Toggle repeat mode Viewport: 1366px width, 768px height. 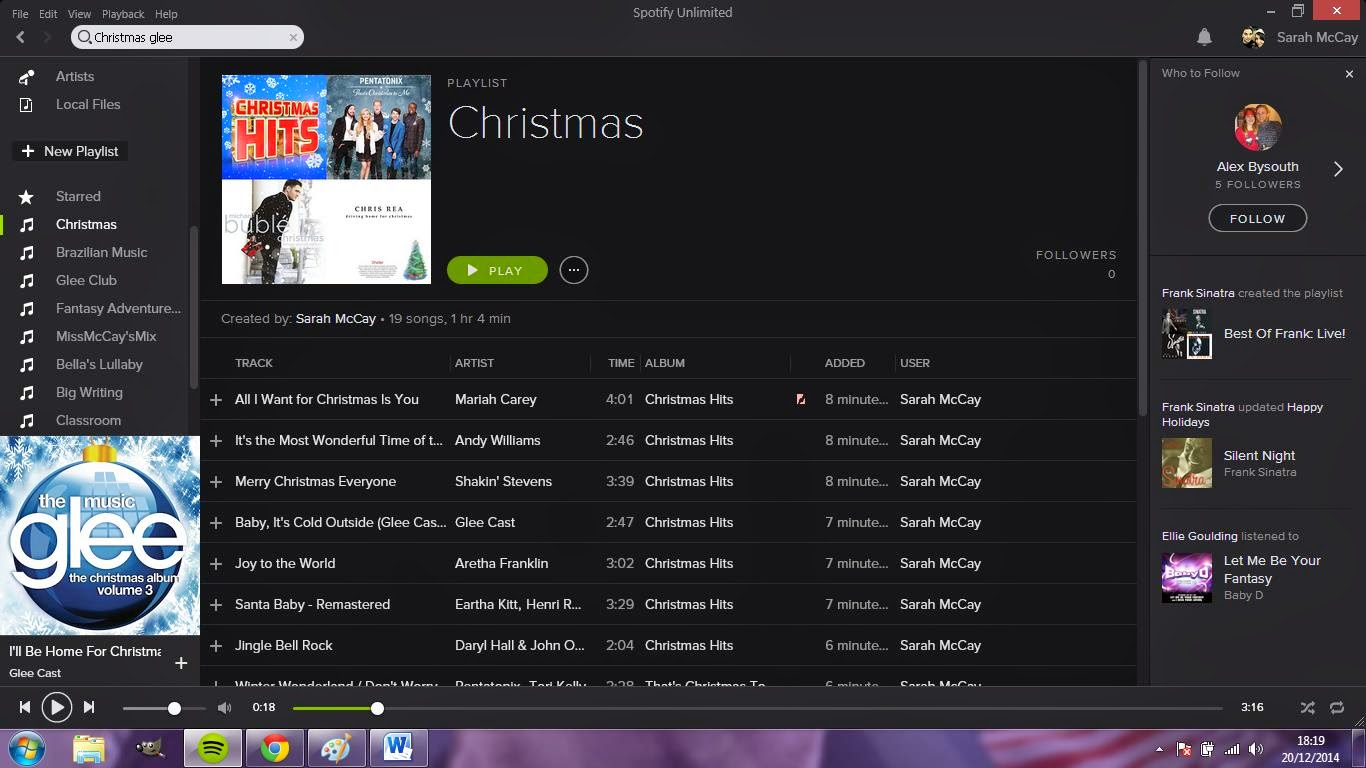click(1337, 707)
